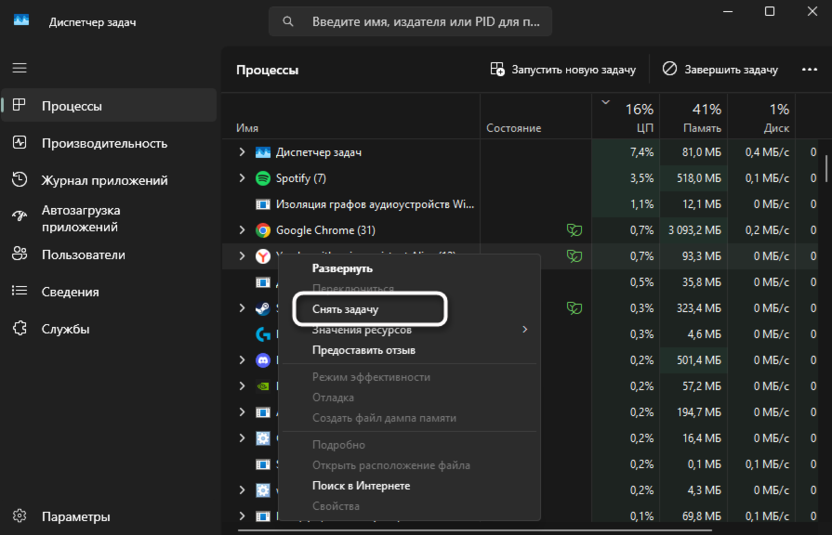832x535 pixels.
Task: Click Запустить новую задачу button
Action: pyautogui.click(x=563, y=70)
